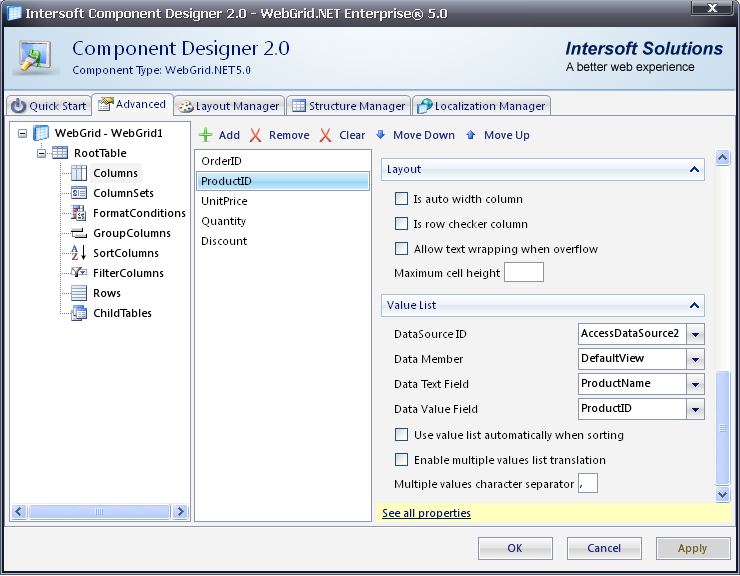Click the tree scrollbar right arrow
The width and height of the screenshot is (740, 576).
coord(180,511)
